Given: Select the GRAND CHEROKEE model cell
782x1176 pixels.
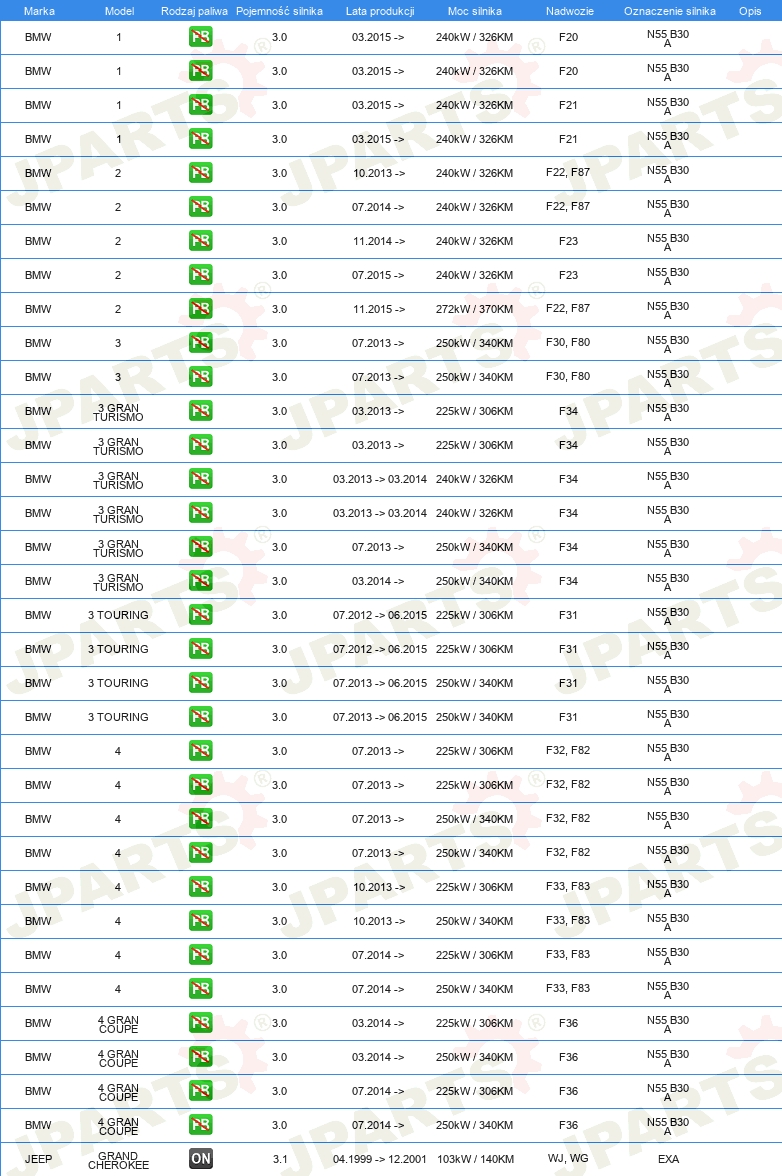Looking at the screenshot, I should [118, 1160].
